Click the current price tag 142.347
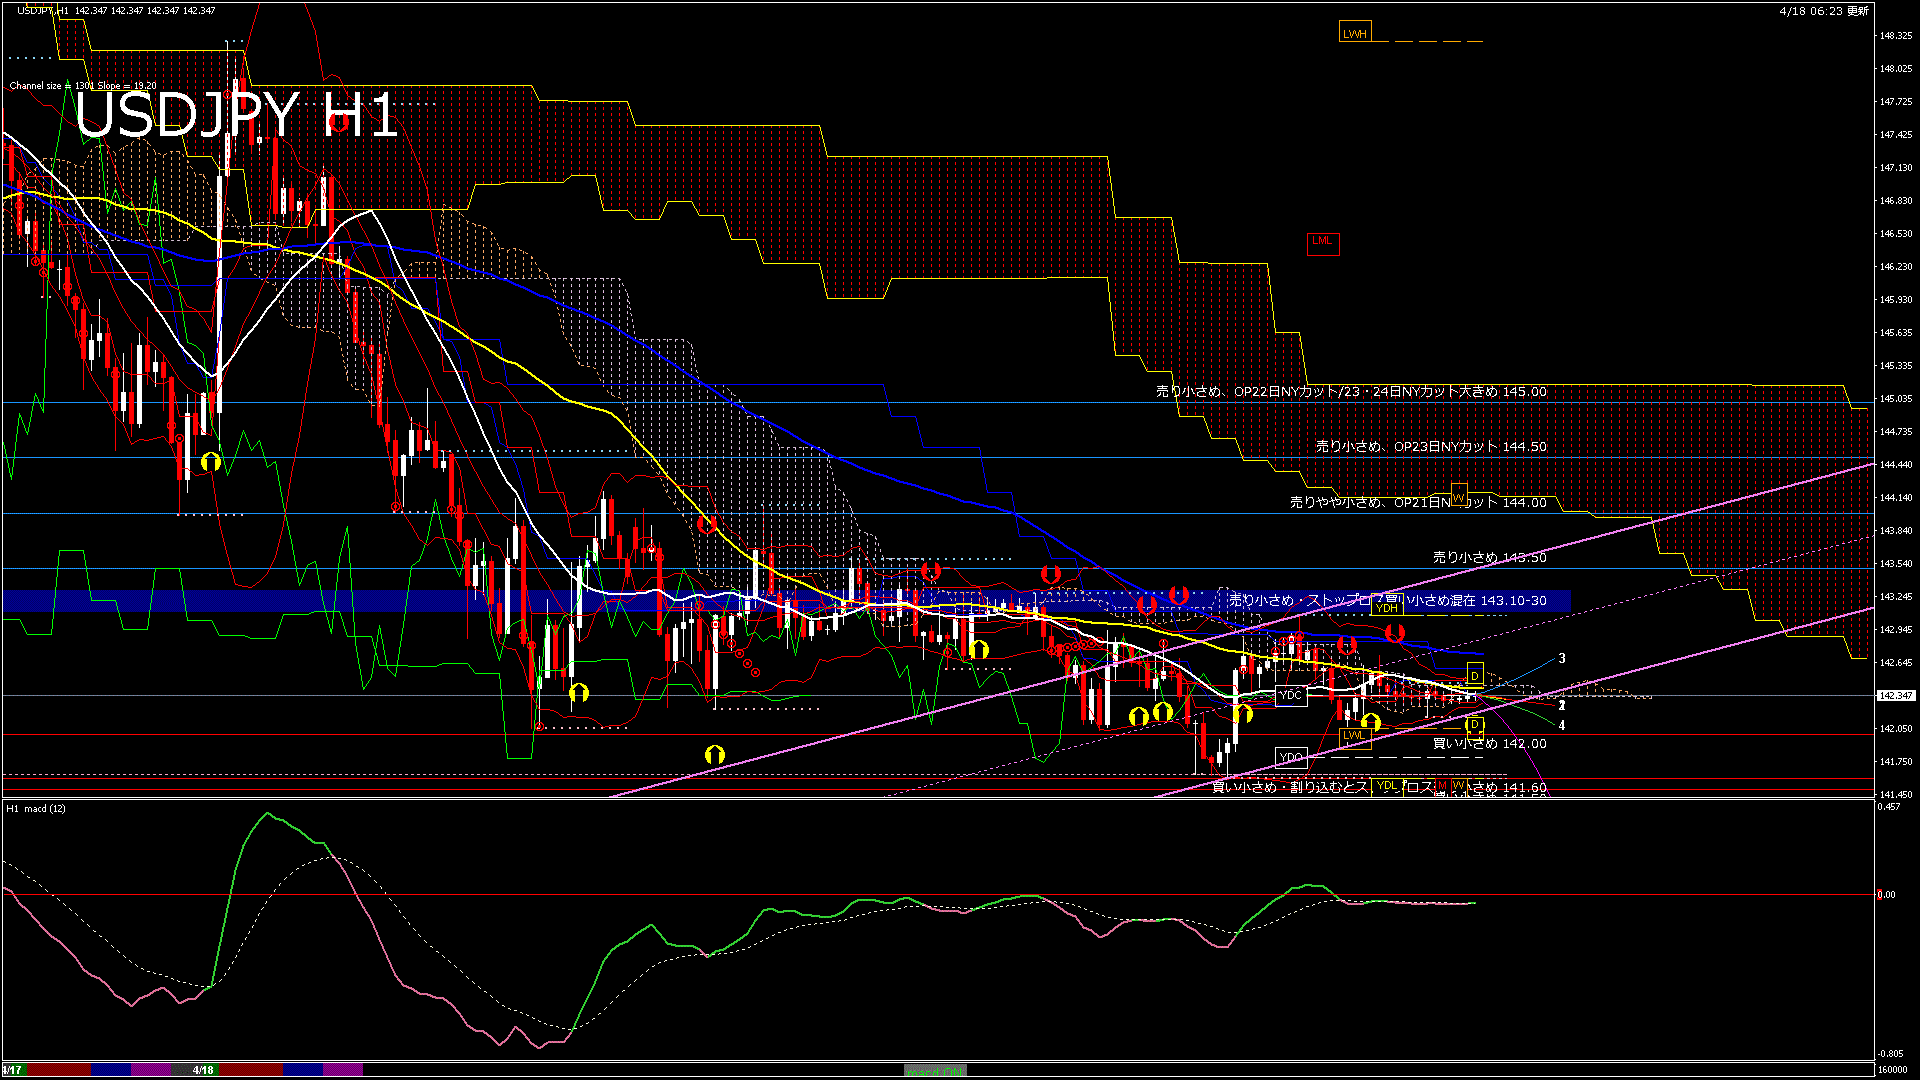This screenshot has height=1080, width=1920. 1895,695
